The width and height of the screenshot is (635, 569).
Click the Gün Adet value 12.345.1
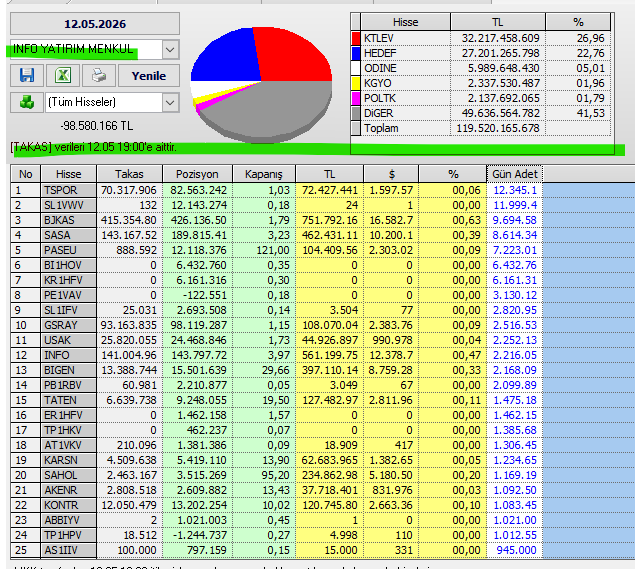[x=515, y=190]
